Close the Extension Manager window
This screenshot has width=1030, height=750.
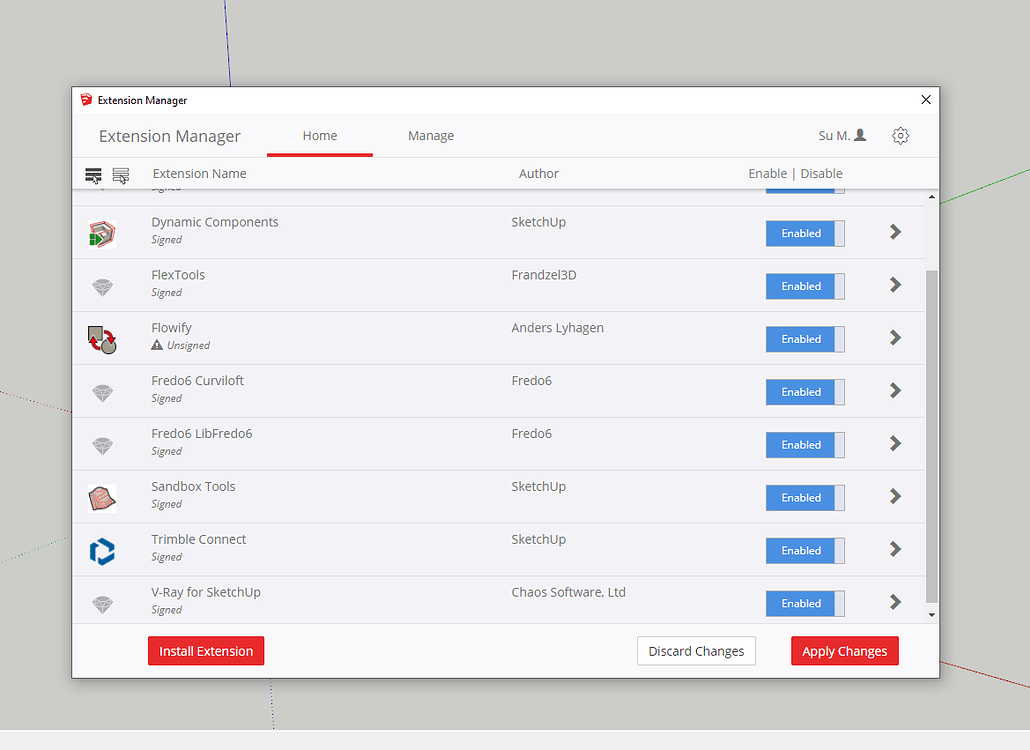926,100
